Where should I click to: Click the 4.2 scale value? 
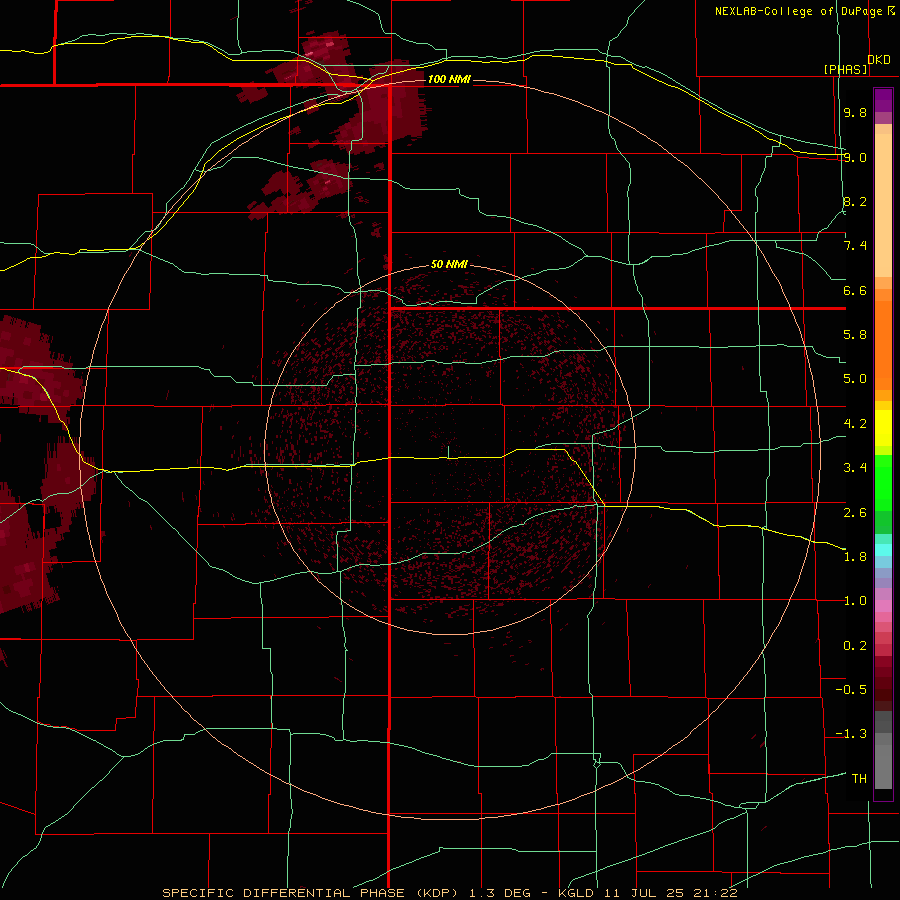pos(855,424)
